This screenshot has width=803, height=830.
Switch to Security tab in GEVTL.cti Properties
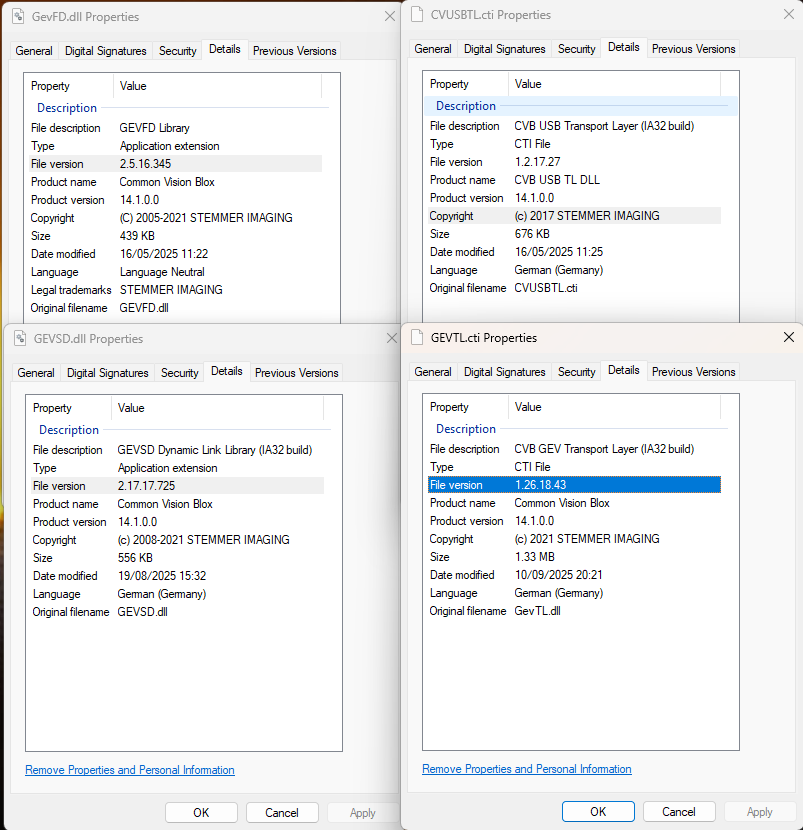576,372
